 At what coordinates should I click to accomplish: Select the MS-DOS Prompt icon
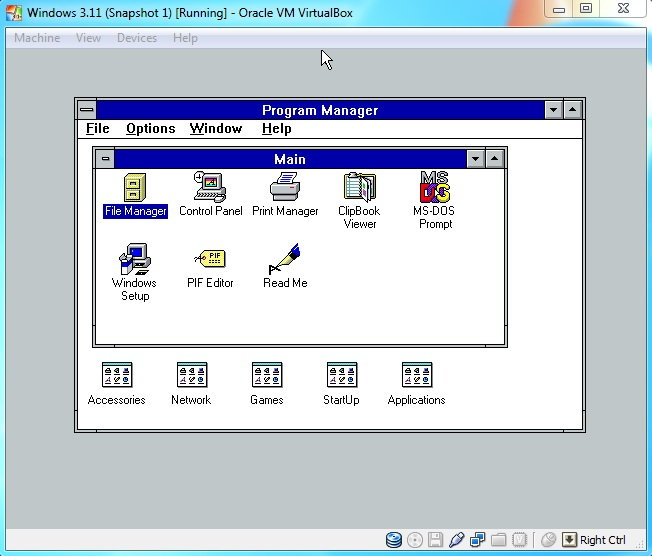click(x=434, y=187)
